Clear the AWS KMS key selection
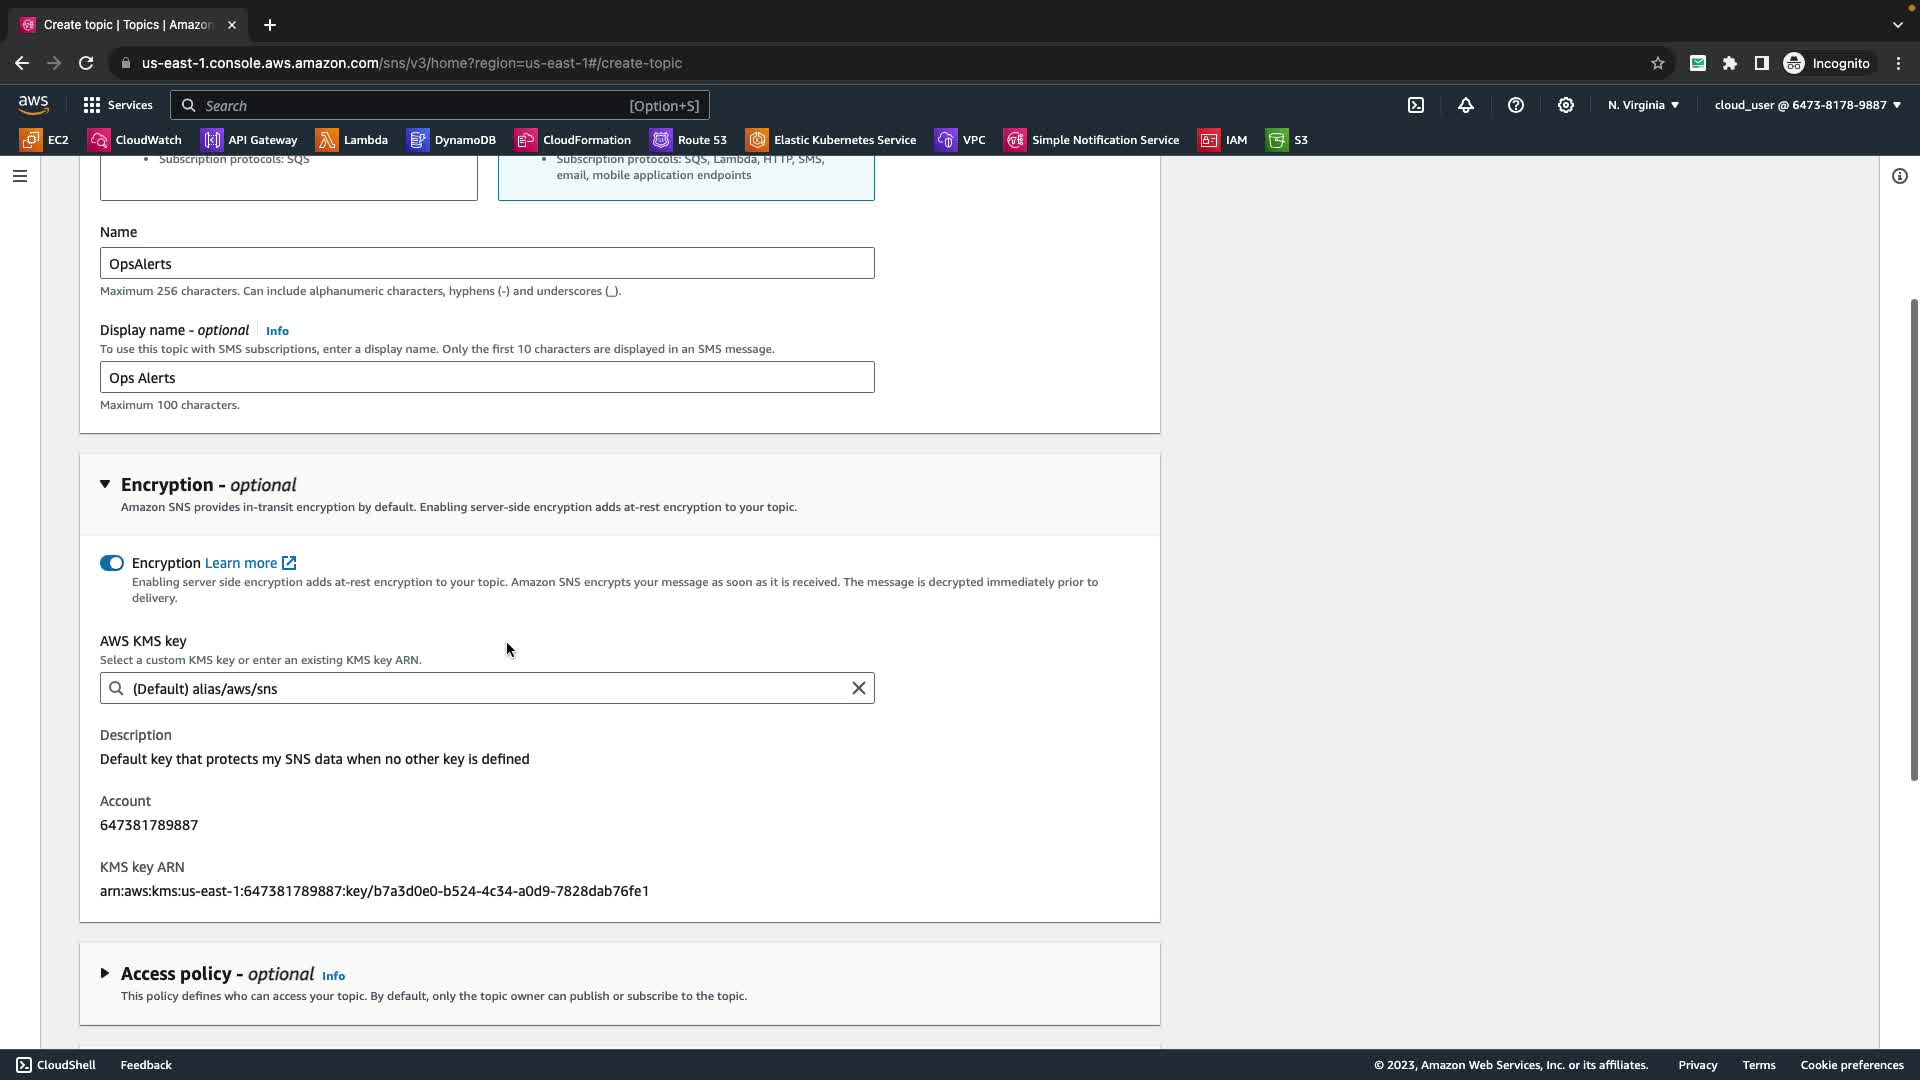This screenshot has width=1920, height=1080. 858,688
